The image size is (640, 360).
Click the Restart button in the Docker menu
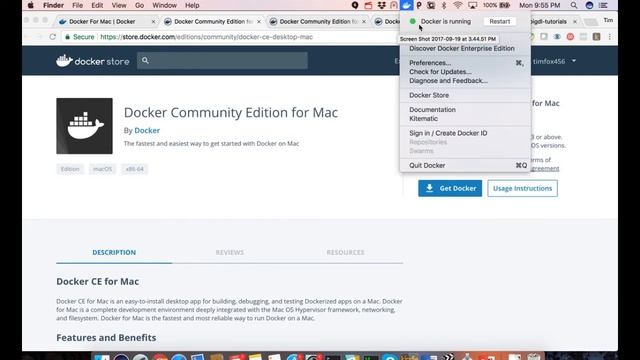click(500, 21)
